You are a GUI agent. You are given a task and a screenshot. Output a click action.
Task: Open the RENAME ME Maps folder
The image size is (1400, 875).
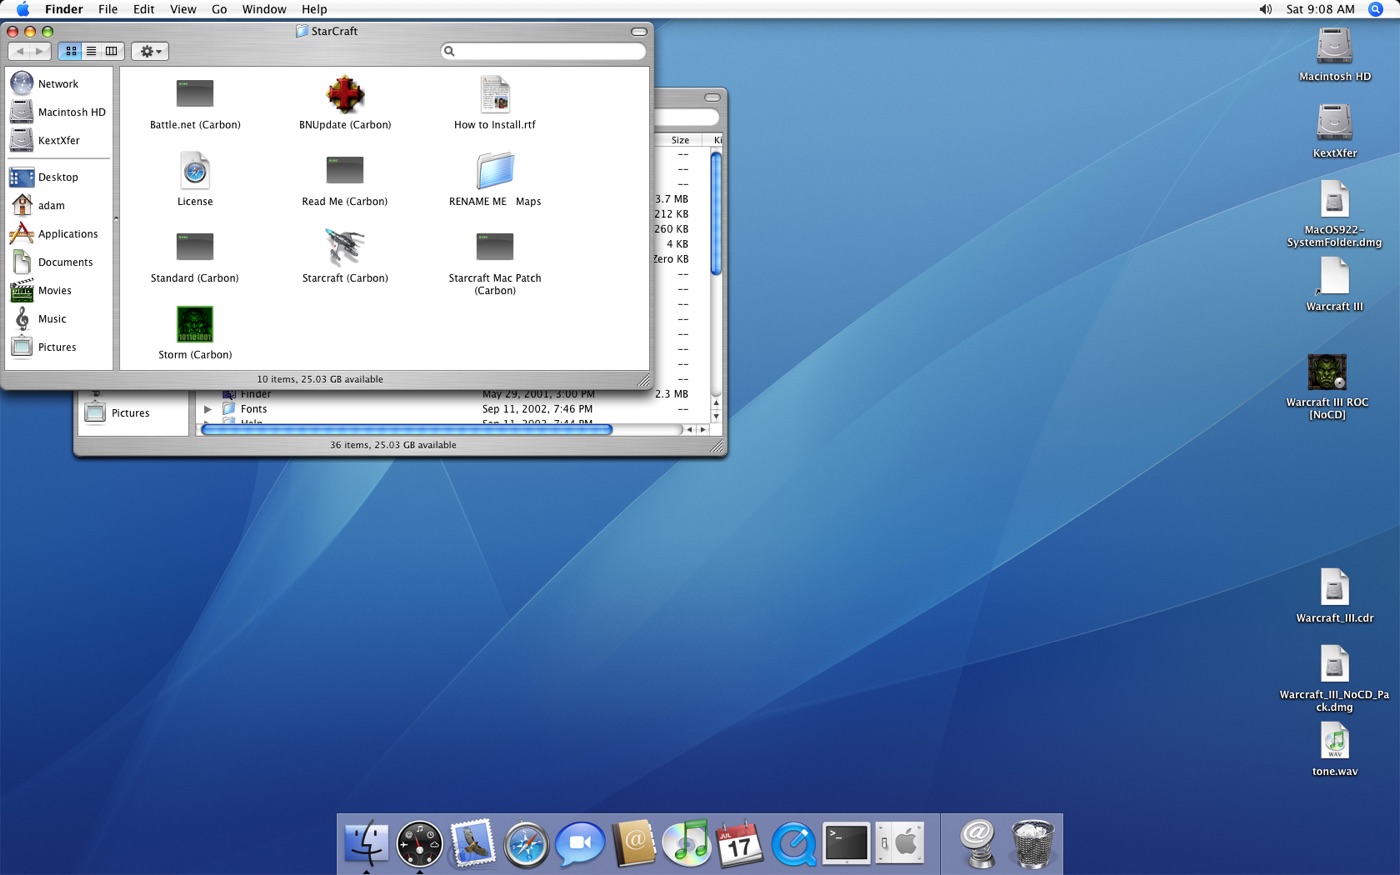pos(495,170)
